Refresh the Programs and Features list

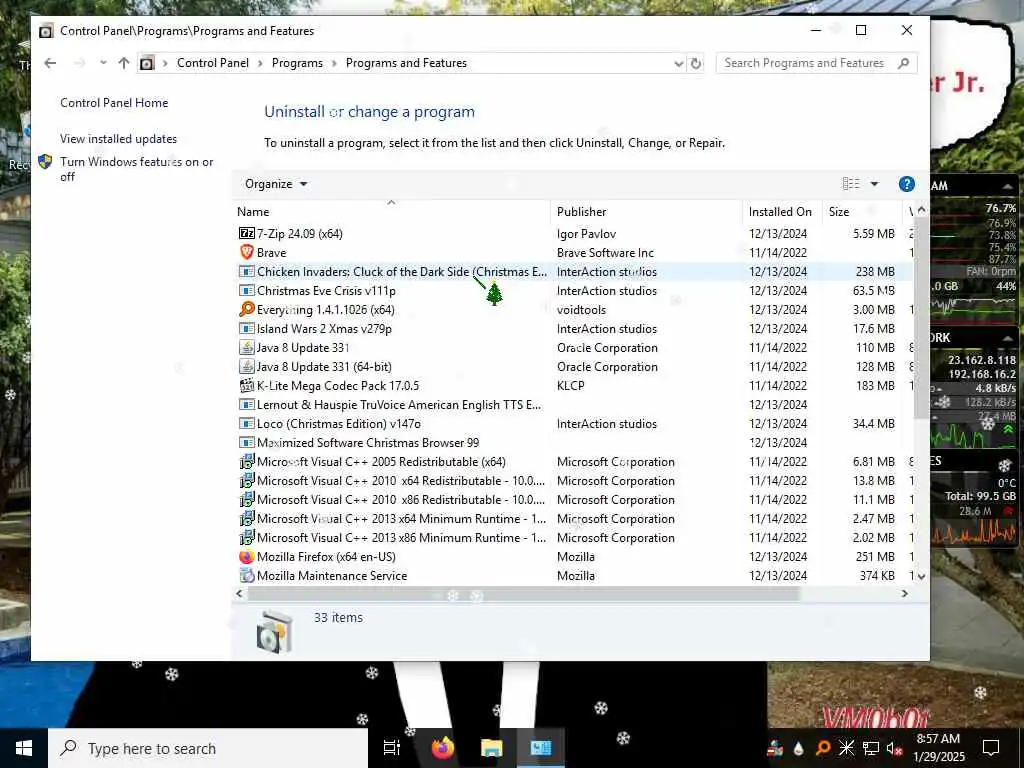coord(696,63)
